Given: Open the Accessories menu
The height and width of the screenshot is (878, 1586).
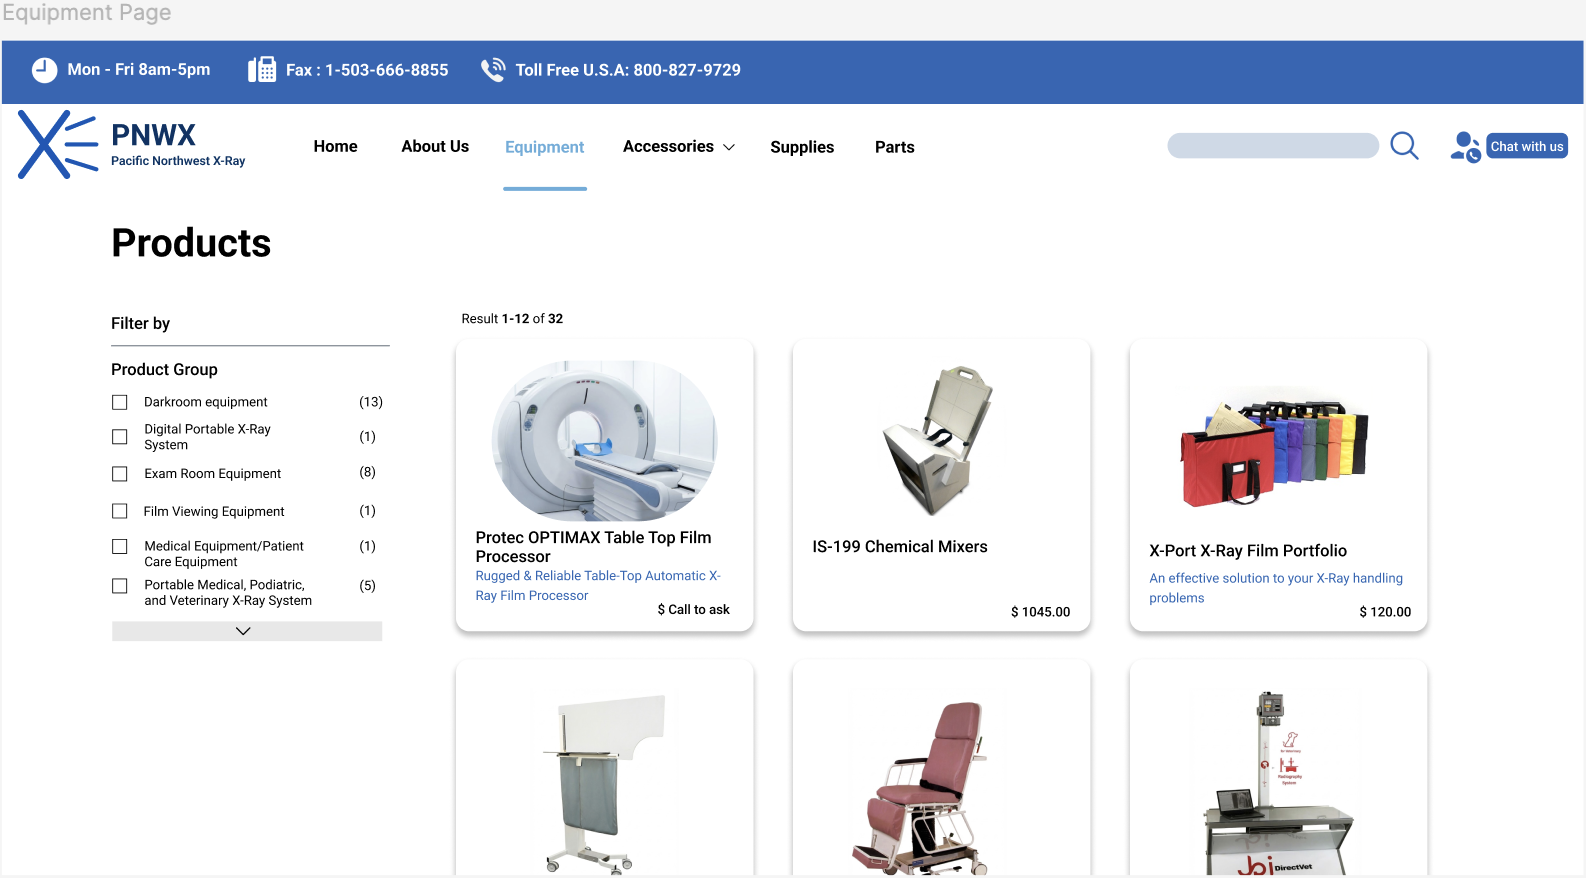Looking at the screenshot, I should pos(668,146).
